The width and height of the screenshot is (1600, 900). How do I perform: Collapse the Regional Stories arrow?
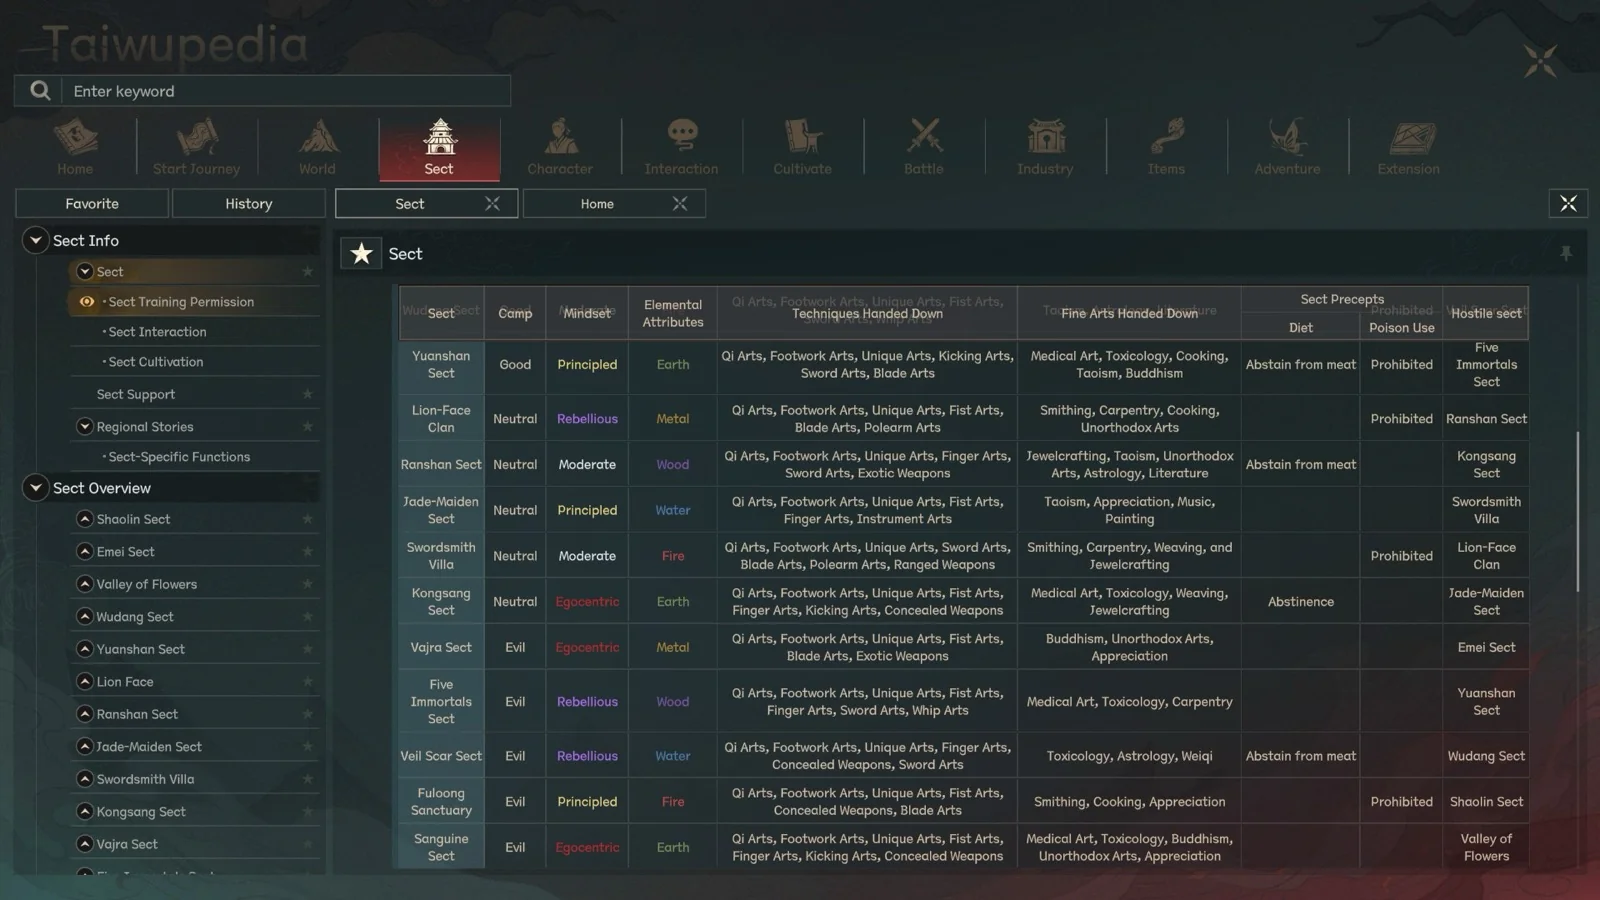85,426
